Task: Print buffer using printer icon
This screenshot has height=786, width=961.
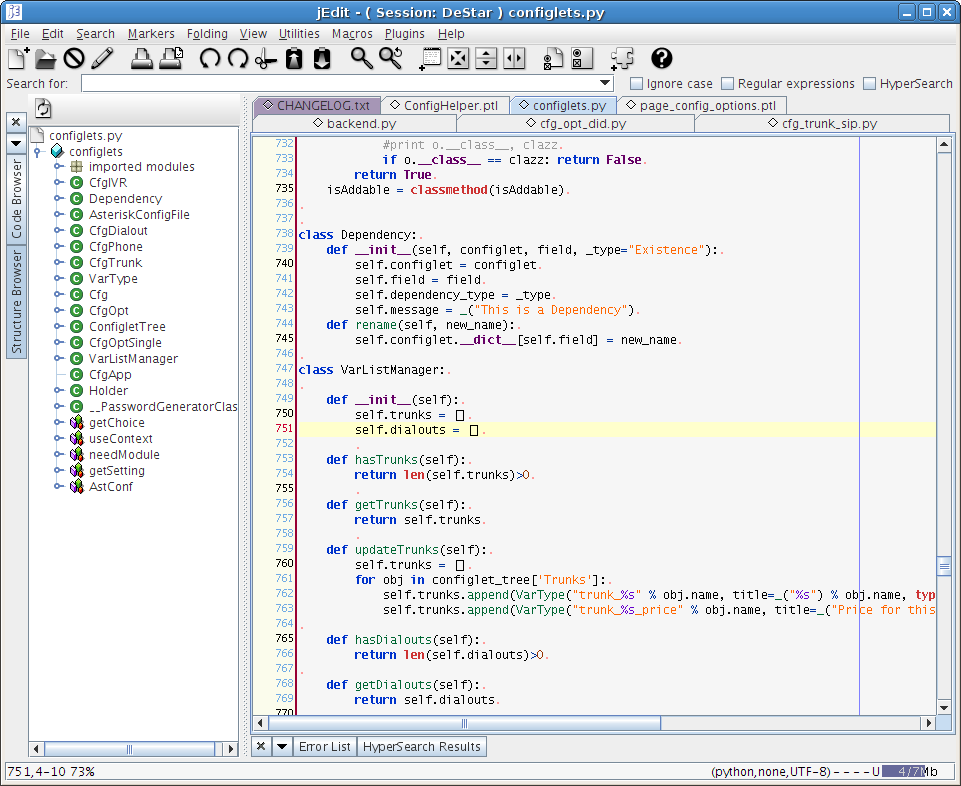Action: click(x=142, y=59)
